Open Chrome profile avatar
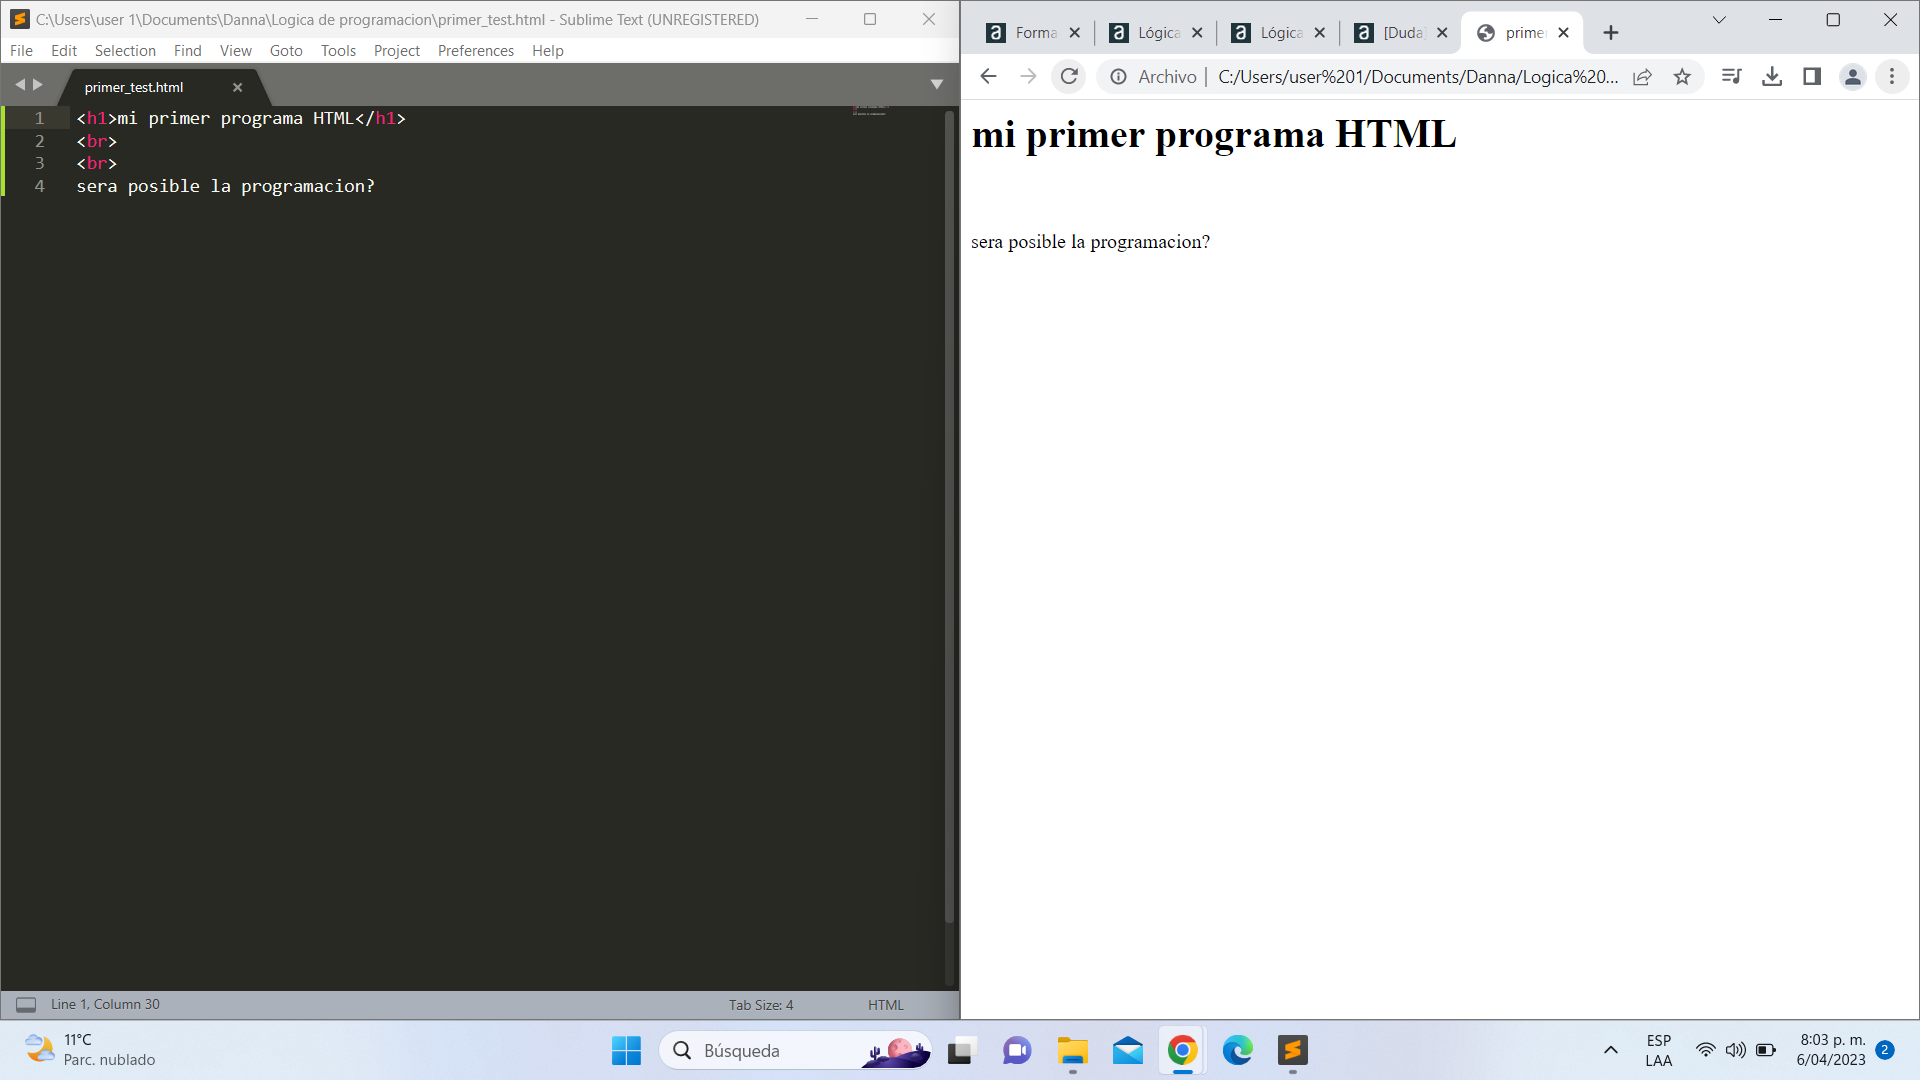The image size is (1920, 1080). [1852, 77]
